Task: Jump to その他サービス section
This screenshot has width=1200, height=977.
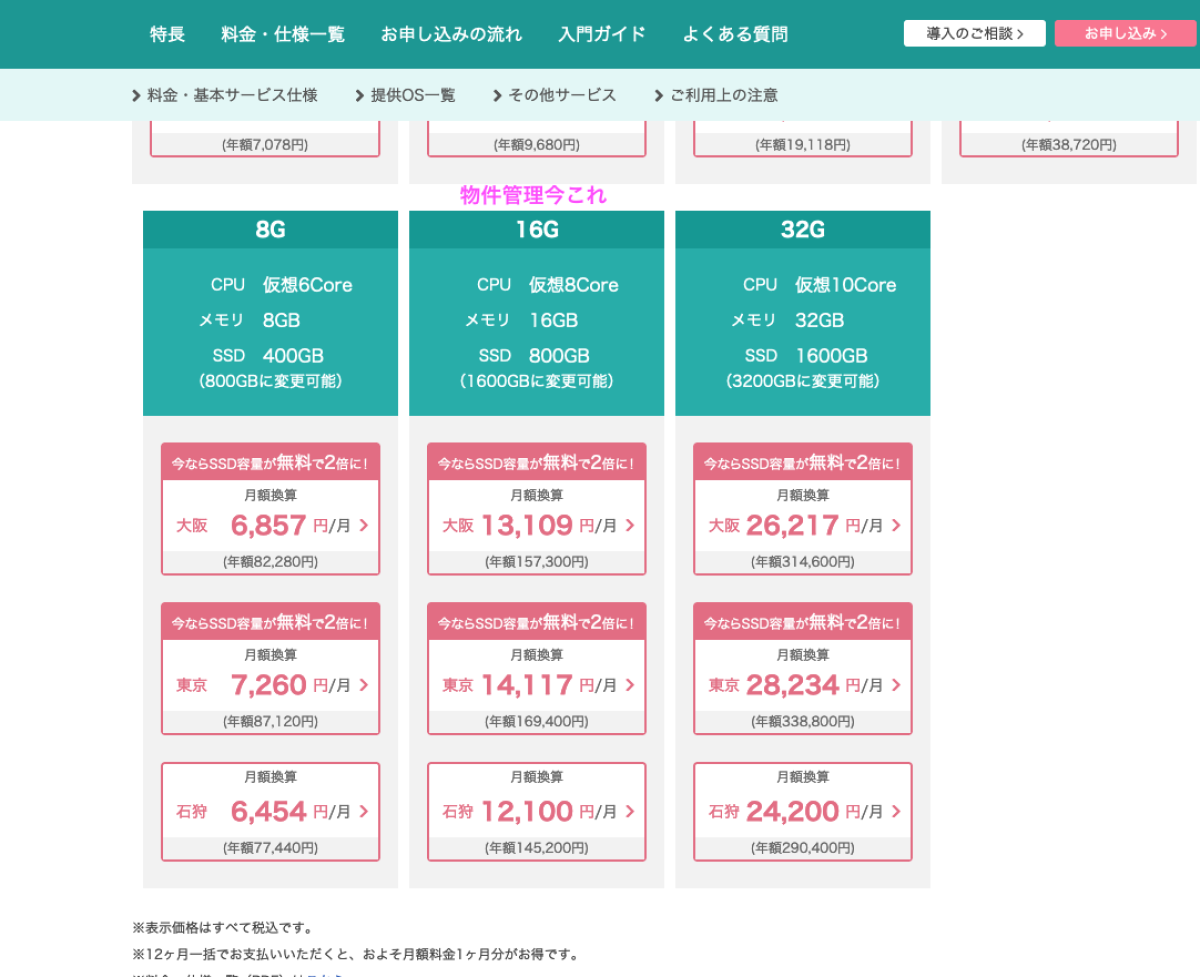Action: point(554,96)
